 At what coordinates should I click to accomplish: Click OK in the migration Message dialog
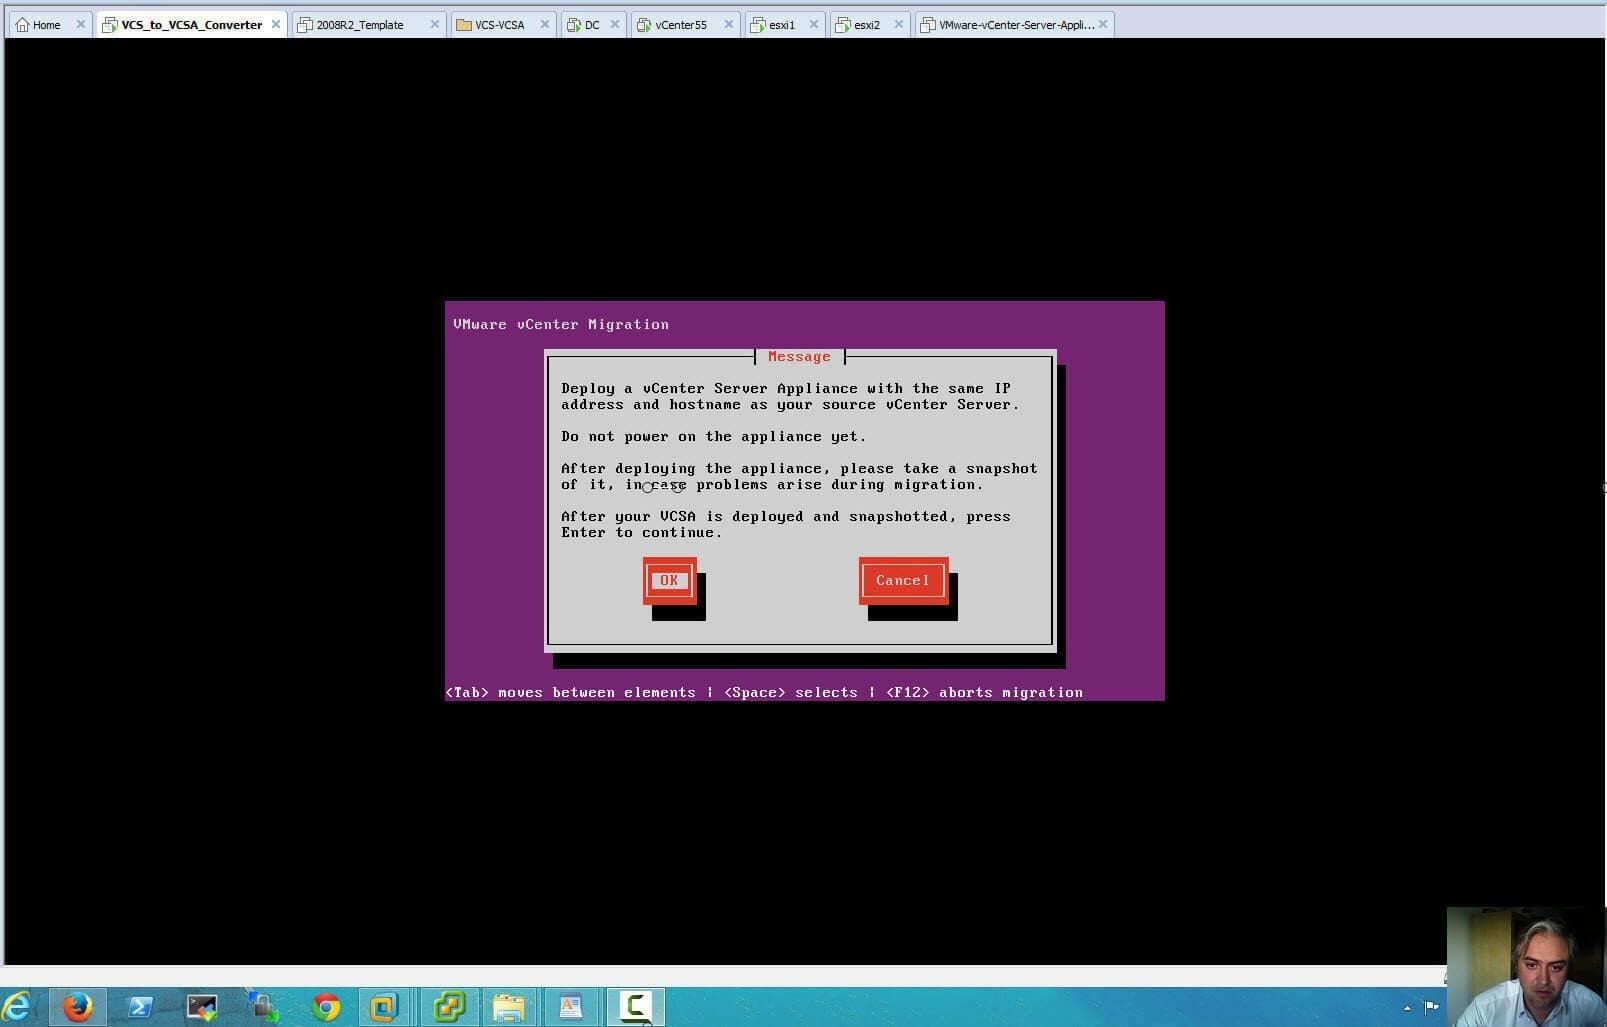click(x=669, y=581)
